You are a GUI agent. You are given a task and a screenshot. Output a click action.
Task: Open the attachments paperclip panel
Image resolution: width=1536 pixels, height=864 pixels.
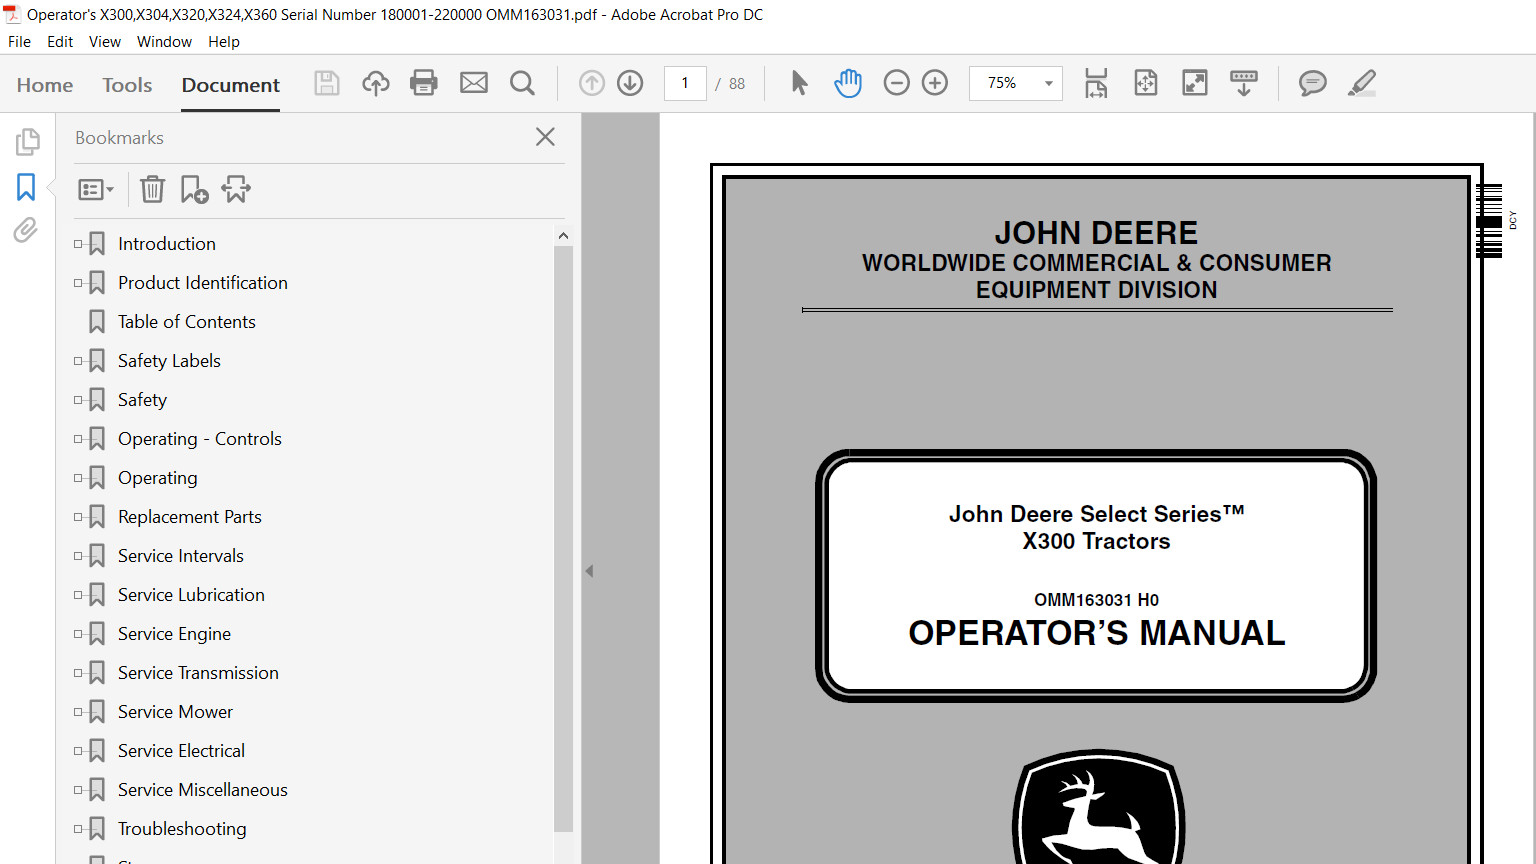[26, 231]
